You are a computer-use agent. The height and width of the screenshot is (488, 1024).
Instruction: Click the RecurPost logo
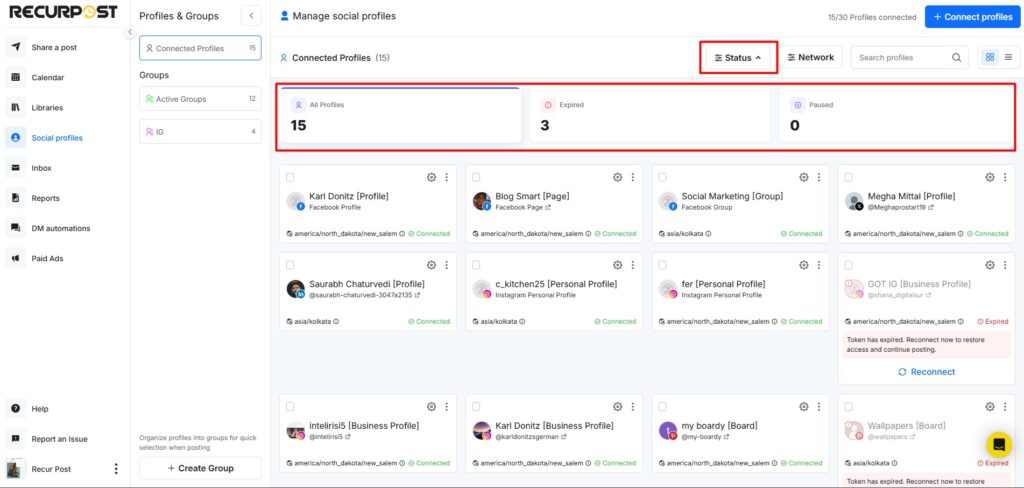pyautogui.click(x=63, y=12)
